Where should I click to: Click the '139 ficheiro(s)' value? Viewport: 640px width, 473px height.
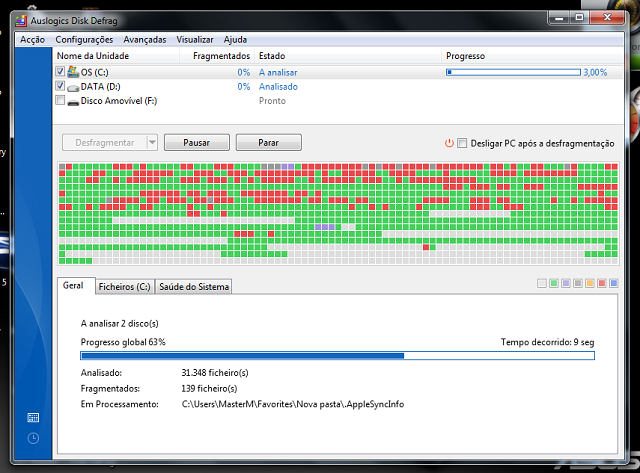209,389
